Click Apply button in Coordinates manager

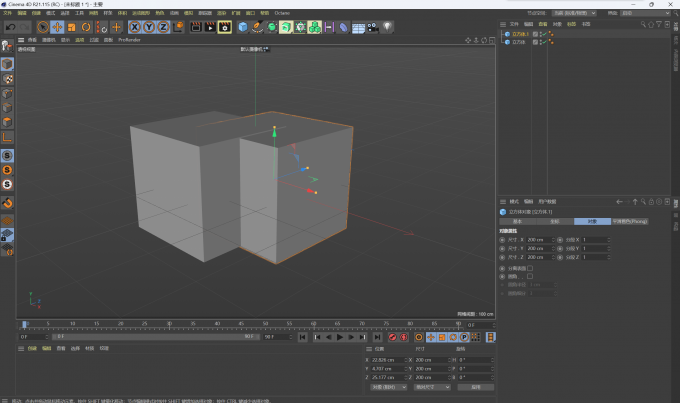(x=476, y=387)
